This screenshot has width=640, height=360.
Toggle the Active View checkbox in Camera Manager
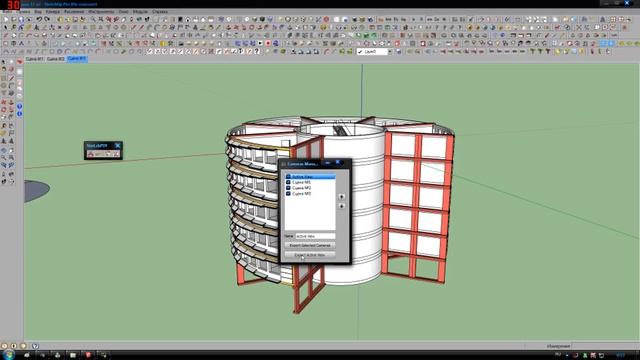288,177
